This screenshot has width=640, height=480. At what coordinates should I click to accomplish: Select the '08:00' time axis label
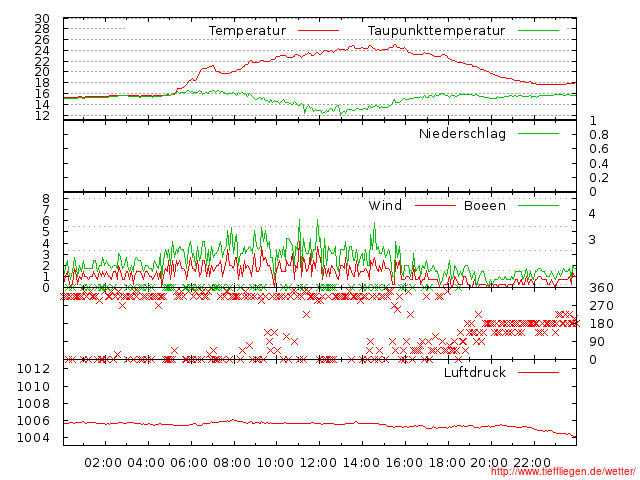click(x=232, y=463)
